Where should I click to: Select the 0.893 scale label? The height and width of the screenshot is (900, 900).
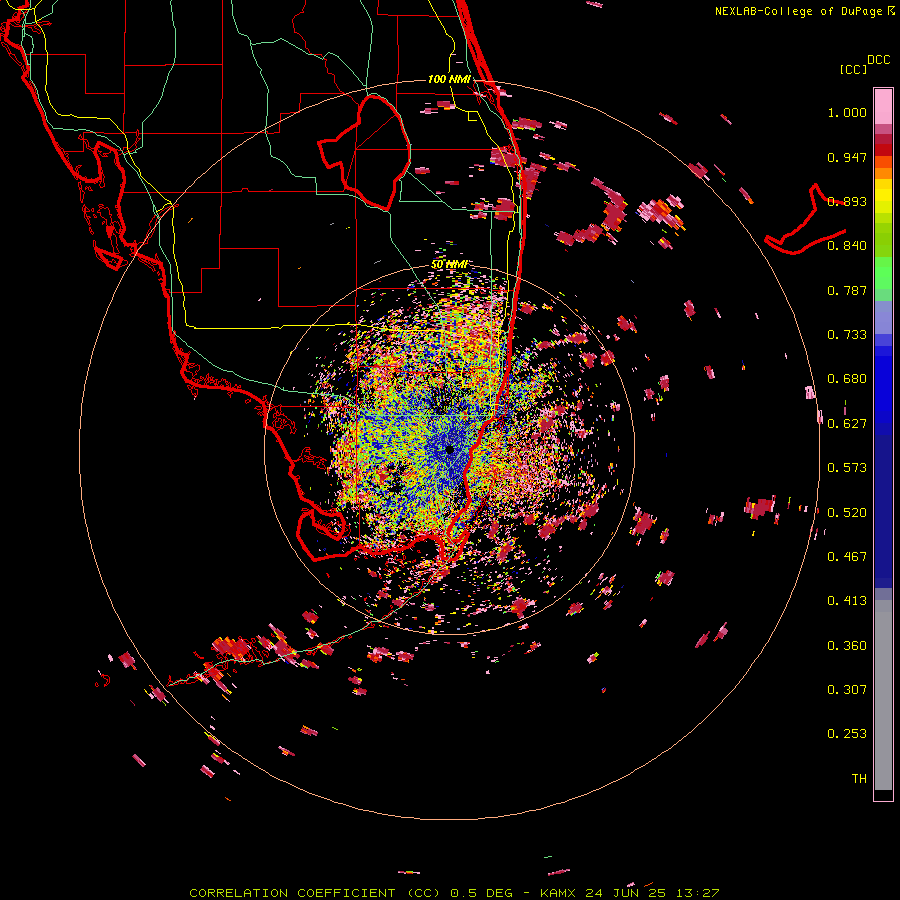pyautogui.click(x=847, y=201)
